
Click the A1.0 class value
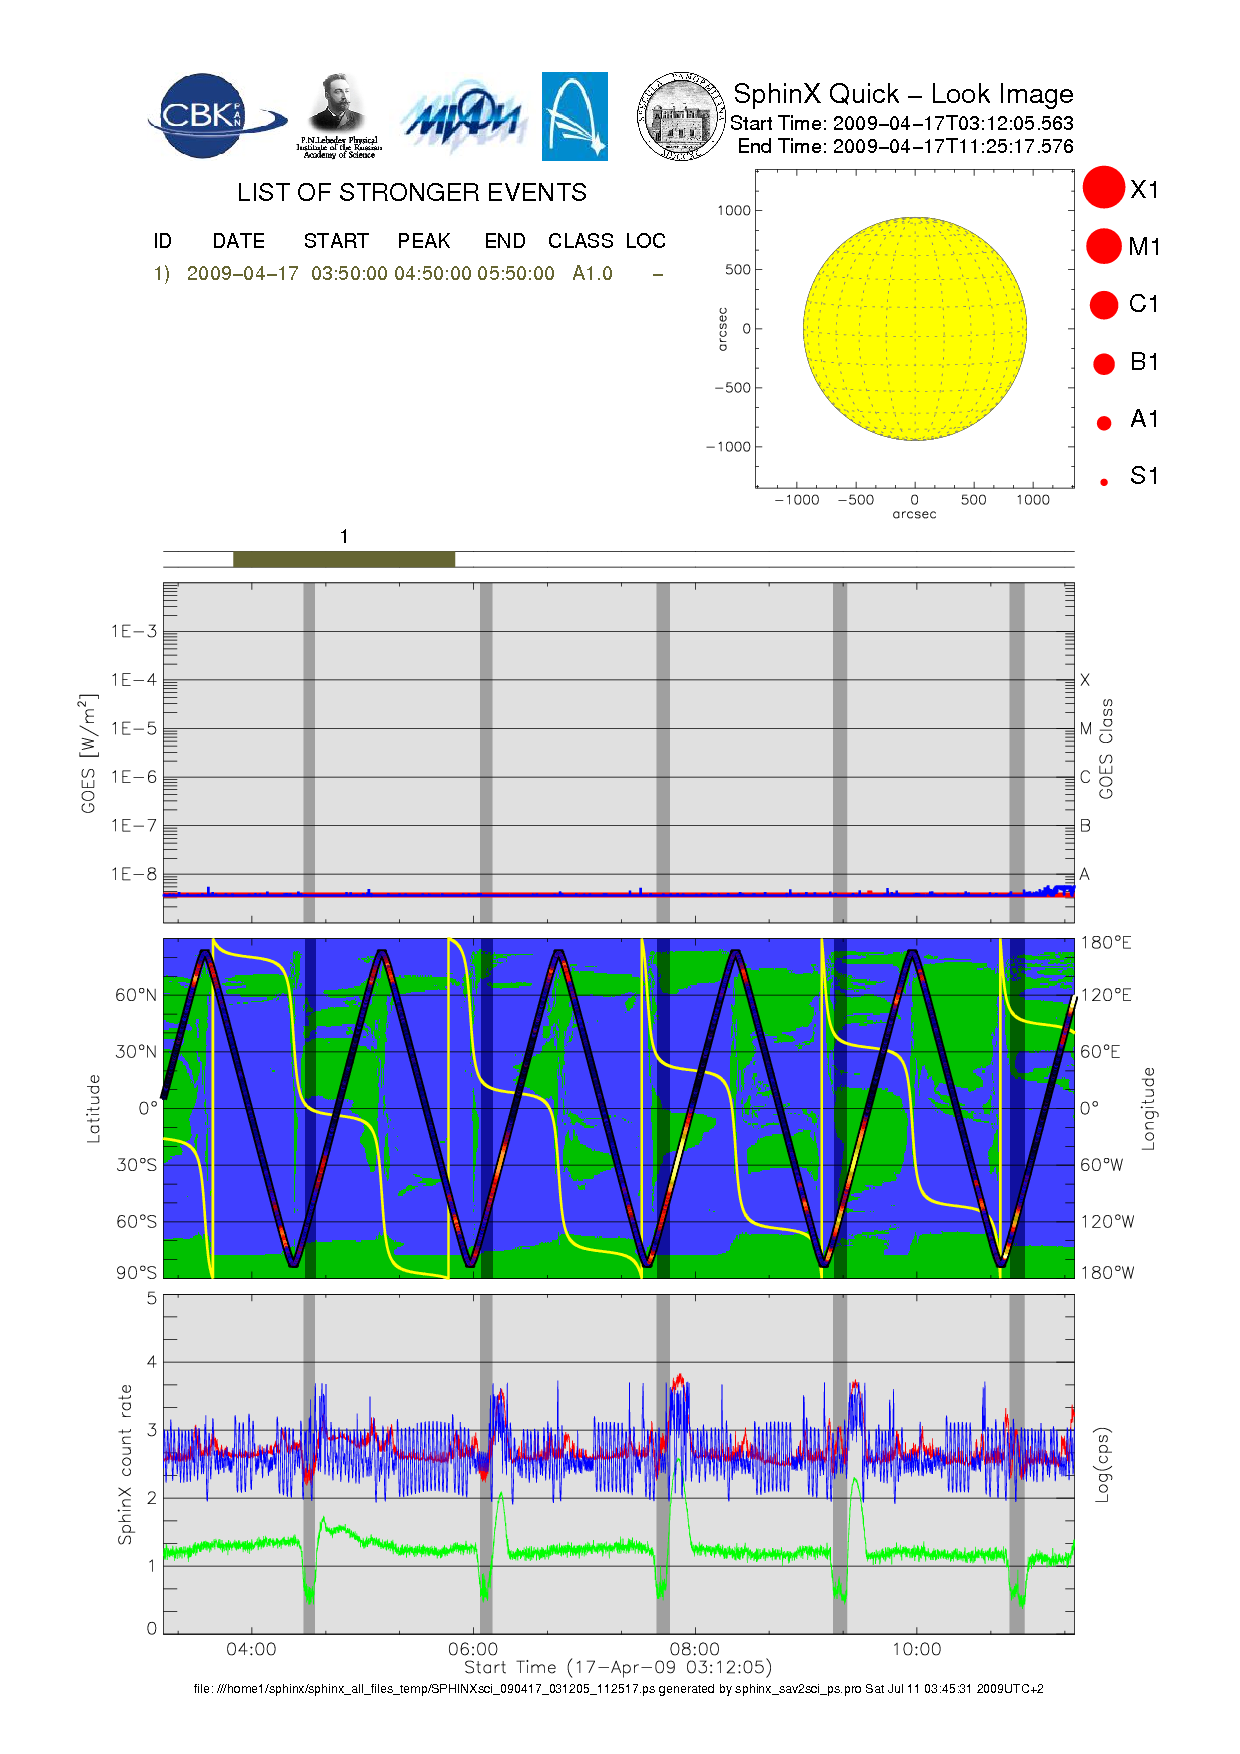[x=592, y=274]
